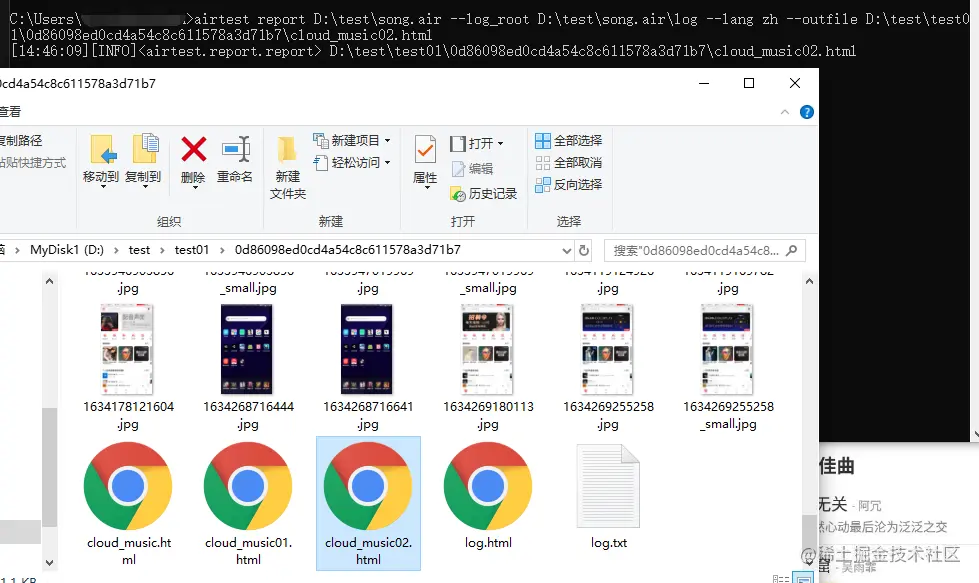Select the 1634268716444.jpg thumbnail
The image size is (979, 583).
click(x=247, y=349)
